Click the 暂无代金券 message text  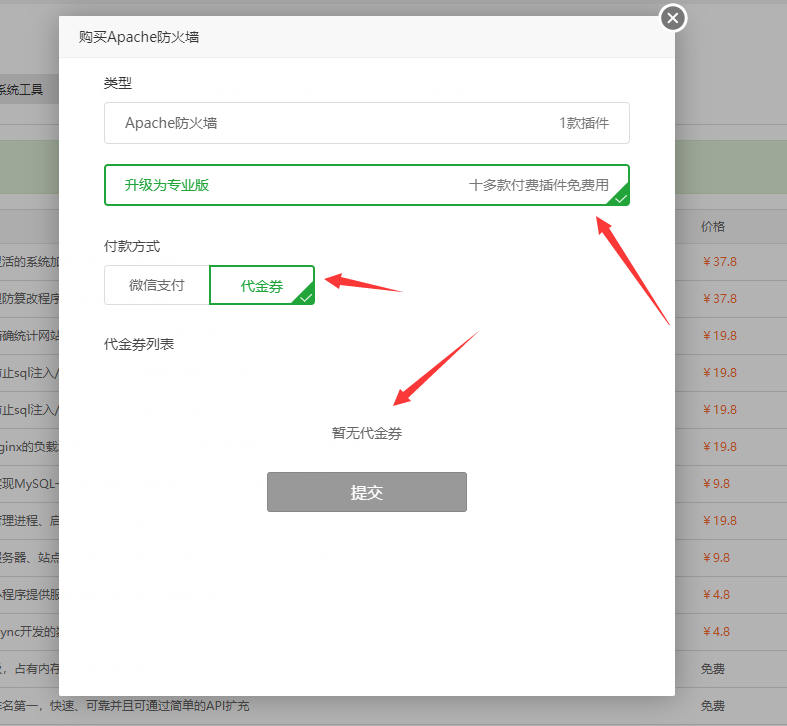367,433
